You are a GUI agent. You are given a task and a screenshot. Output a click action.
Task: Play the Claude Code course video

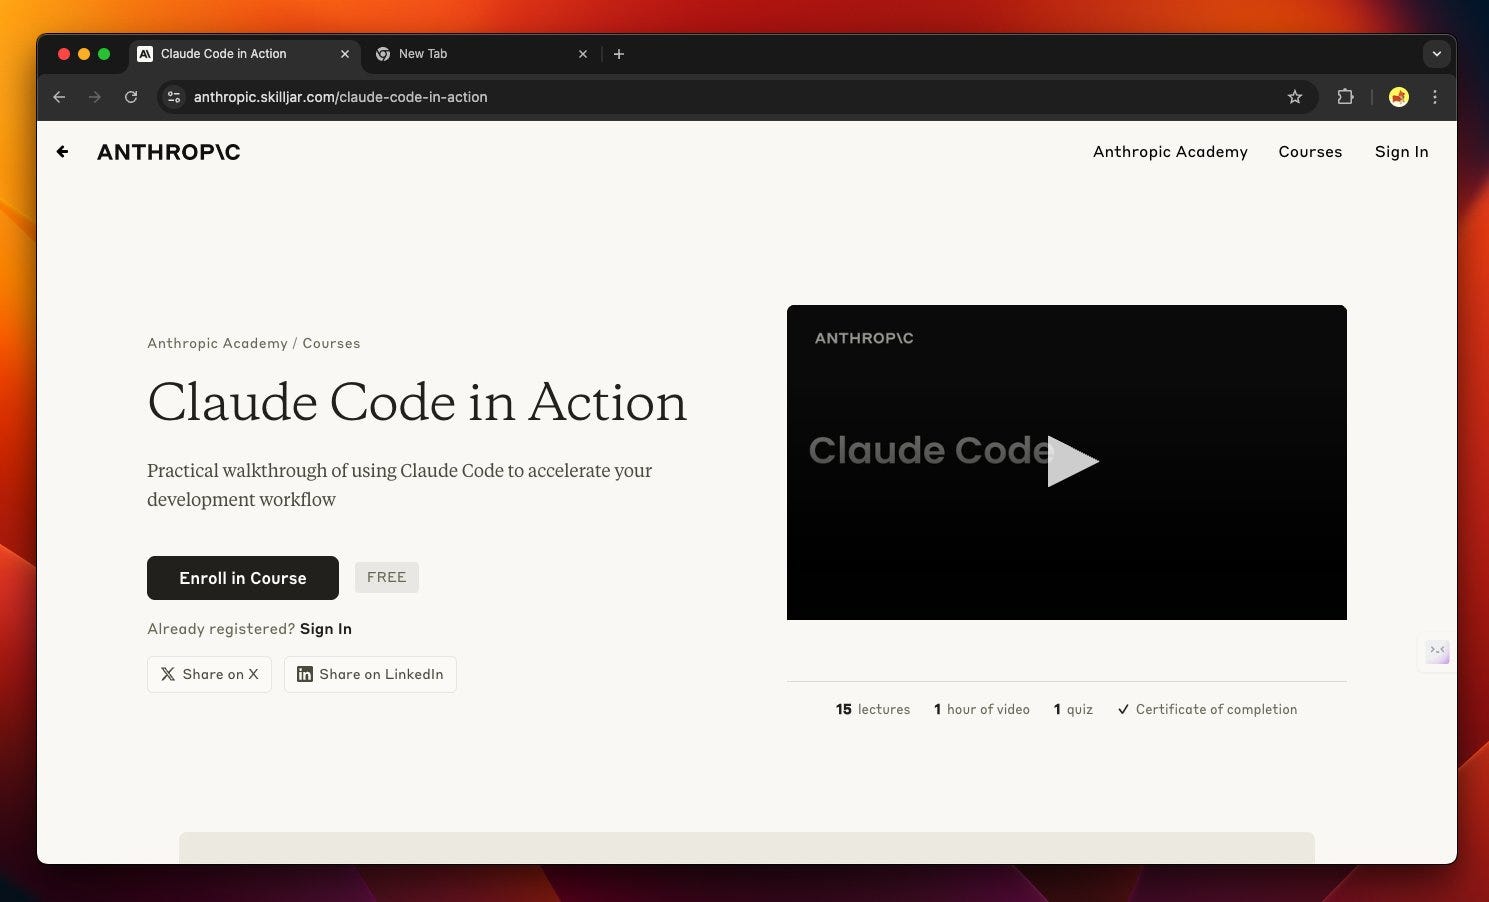[x=1073, y=461]
